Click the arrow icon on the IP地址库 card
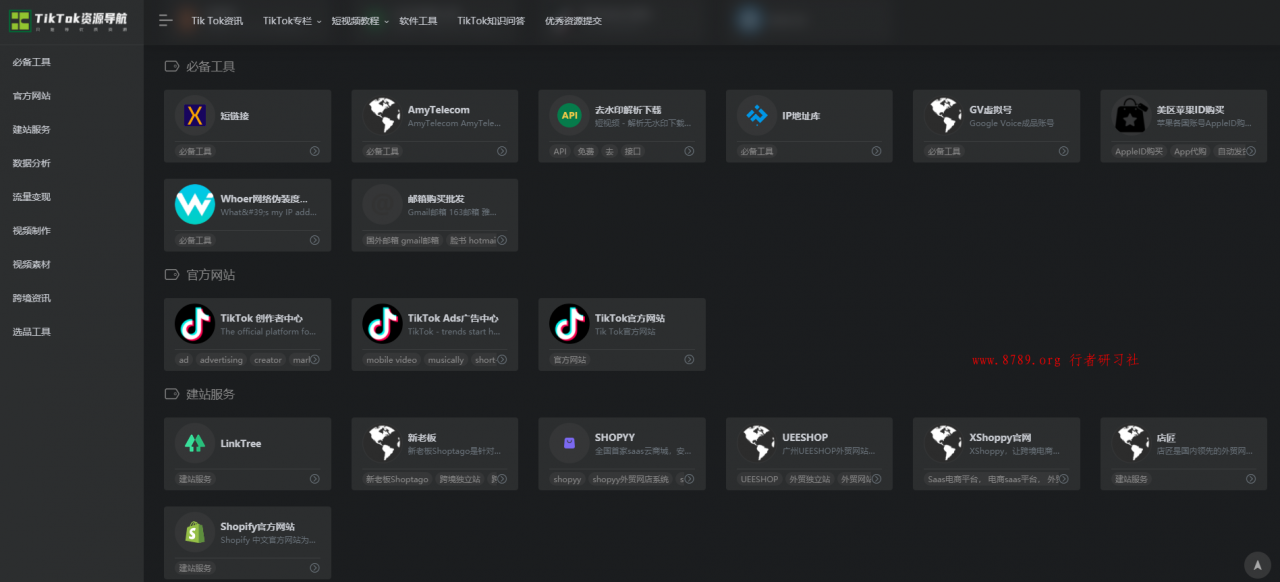This screenshot has height=582, width=1280. tap(876, 151)
